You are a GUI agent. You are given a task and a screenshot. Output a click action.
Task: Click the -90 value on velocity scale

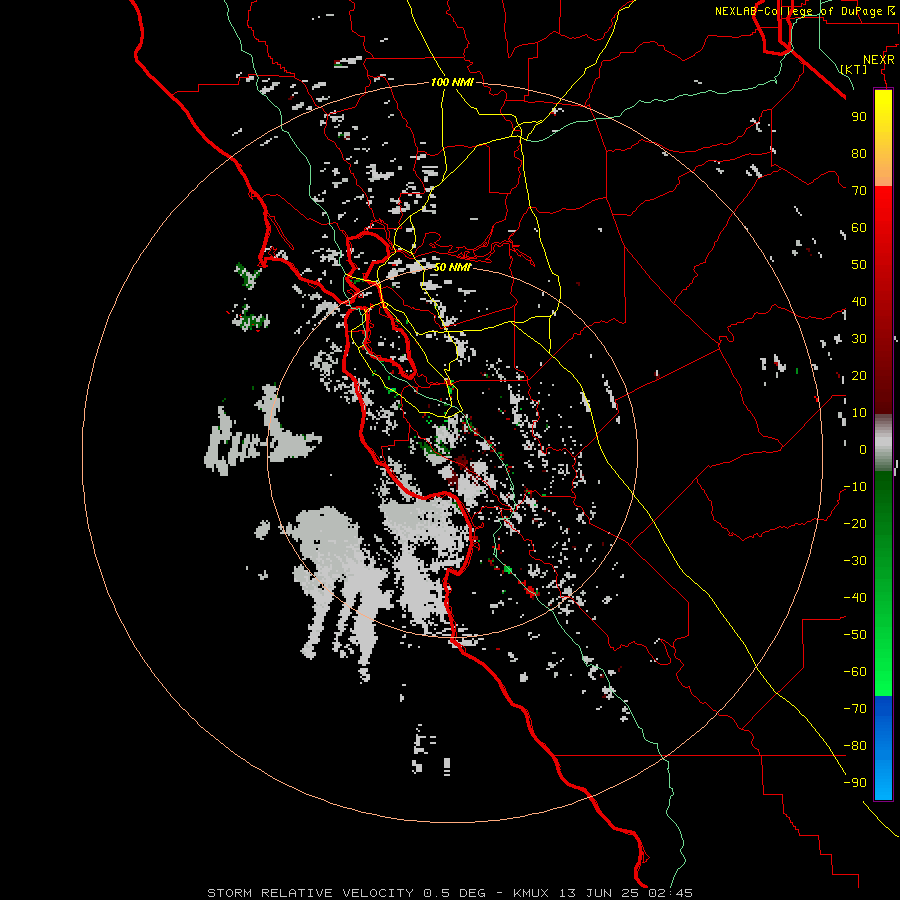coord(855,783)
